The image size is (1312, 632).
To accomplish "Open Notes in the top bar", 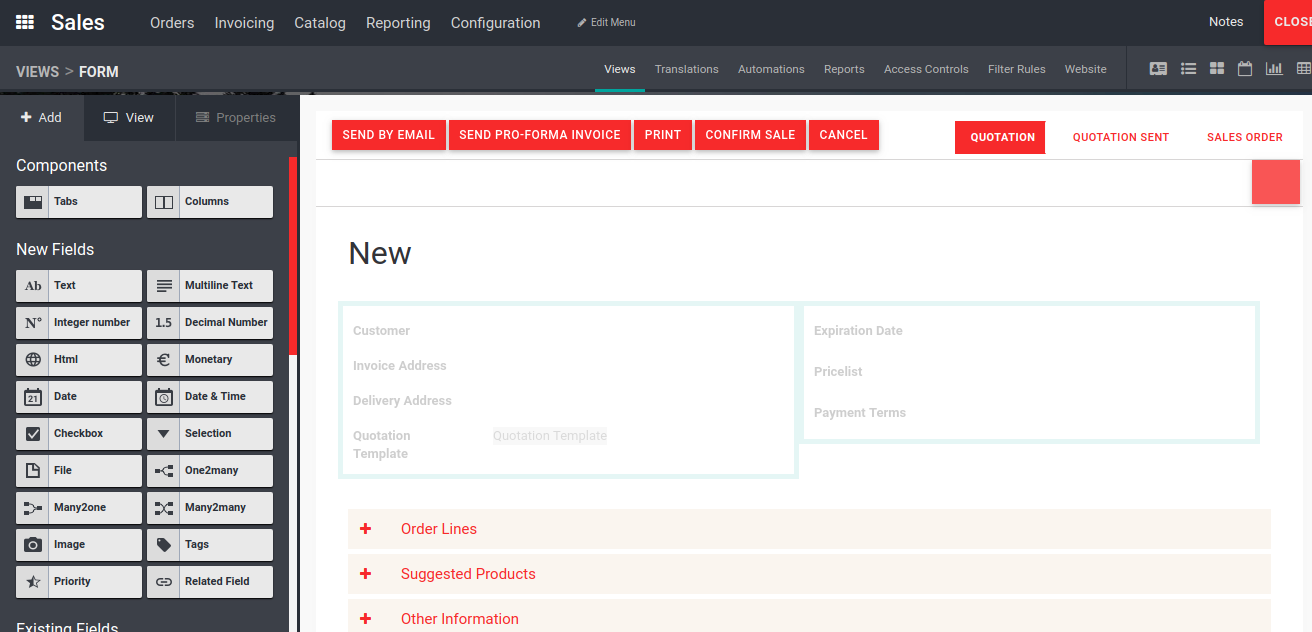I will [1226, 22].
